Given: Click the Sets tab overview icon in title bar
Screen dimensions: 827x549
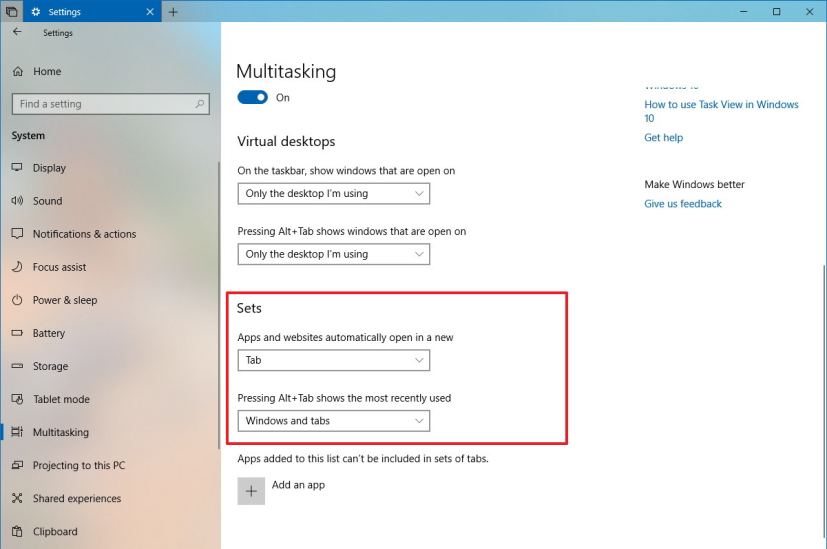Looking at the screenshot, I should click(11, 11).
